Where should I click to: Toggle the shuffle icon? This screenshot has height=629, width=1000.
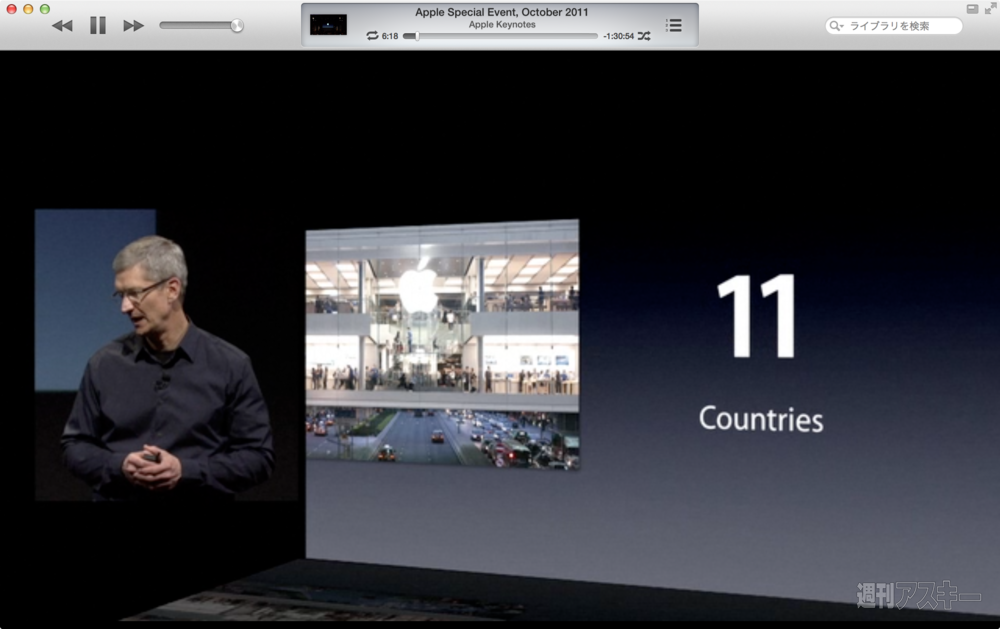click(x=644, y=36)
